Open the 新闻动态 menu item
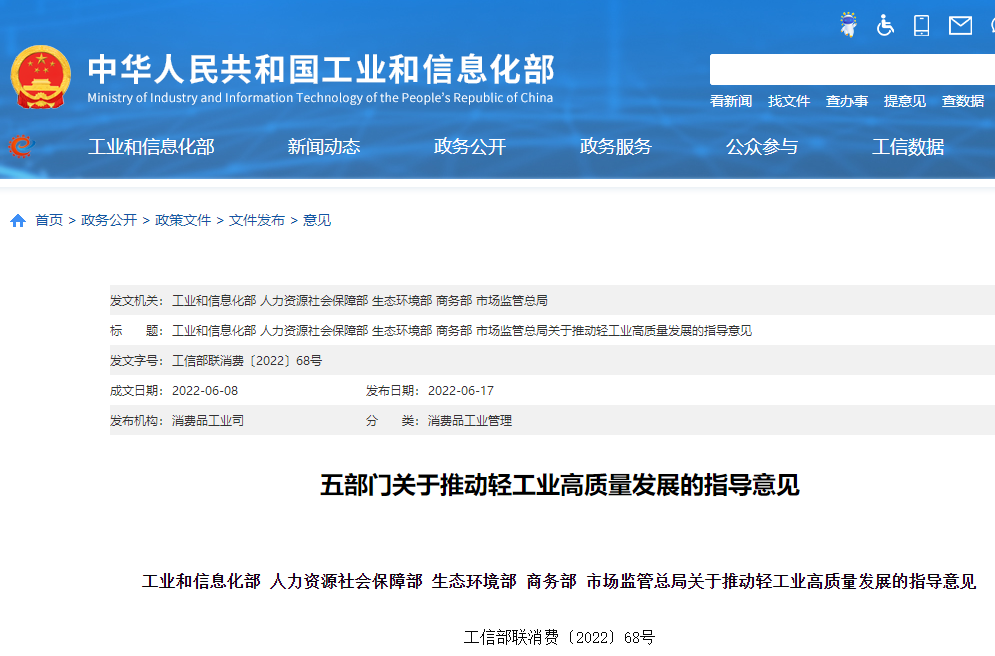Viewport: 995px width, 656px height. coord(324,147)
